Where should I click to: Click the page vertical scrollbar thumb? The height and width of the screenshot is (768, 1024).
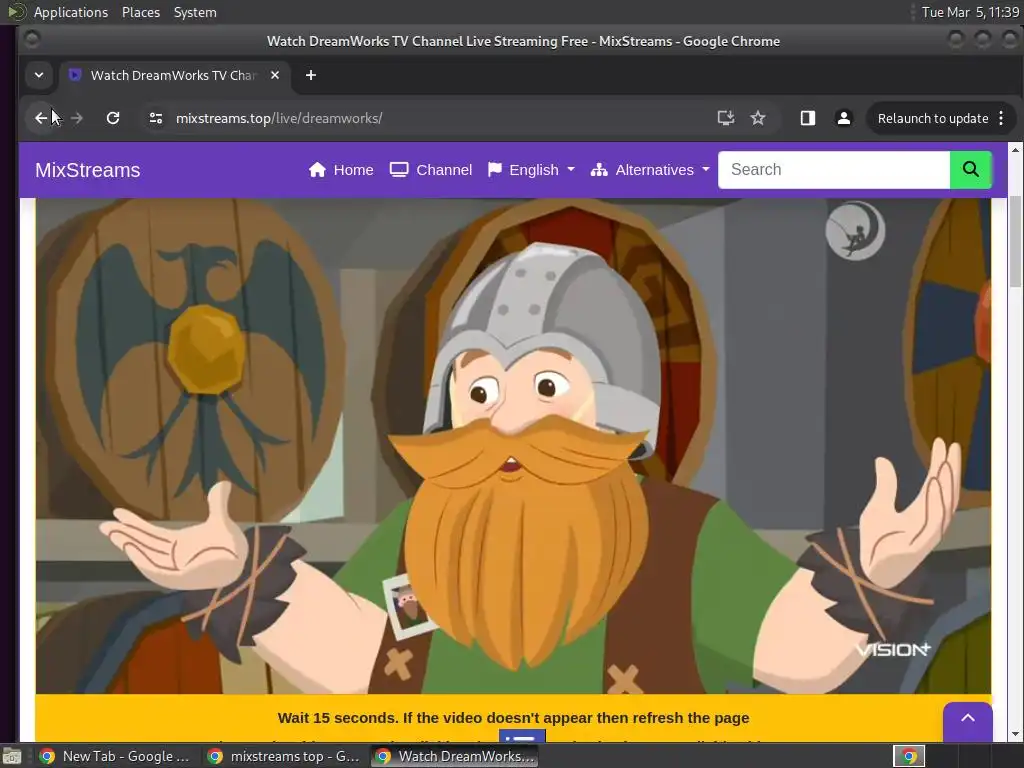[1016, 240]
